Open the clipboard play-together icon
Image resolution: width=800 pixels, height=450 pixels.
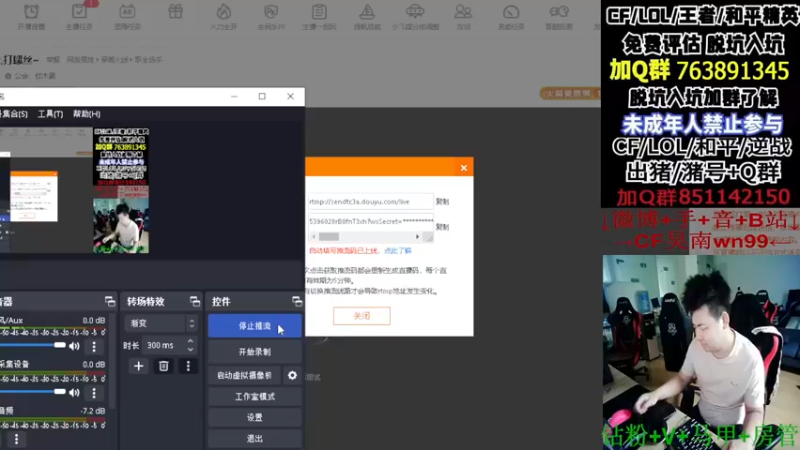(x=319, y=16)
